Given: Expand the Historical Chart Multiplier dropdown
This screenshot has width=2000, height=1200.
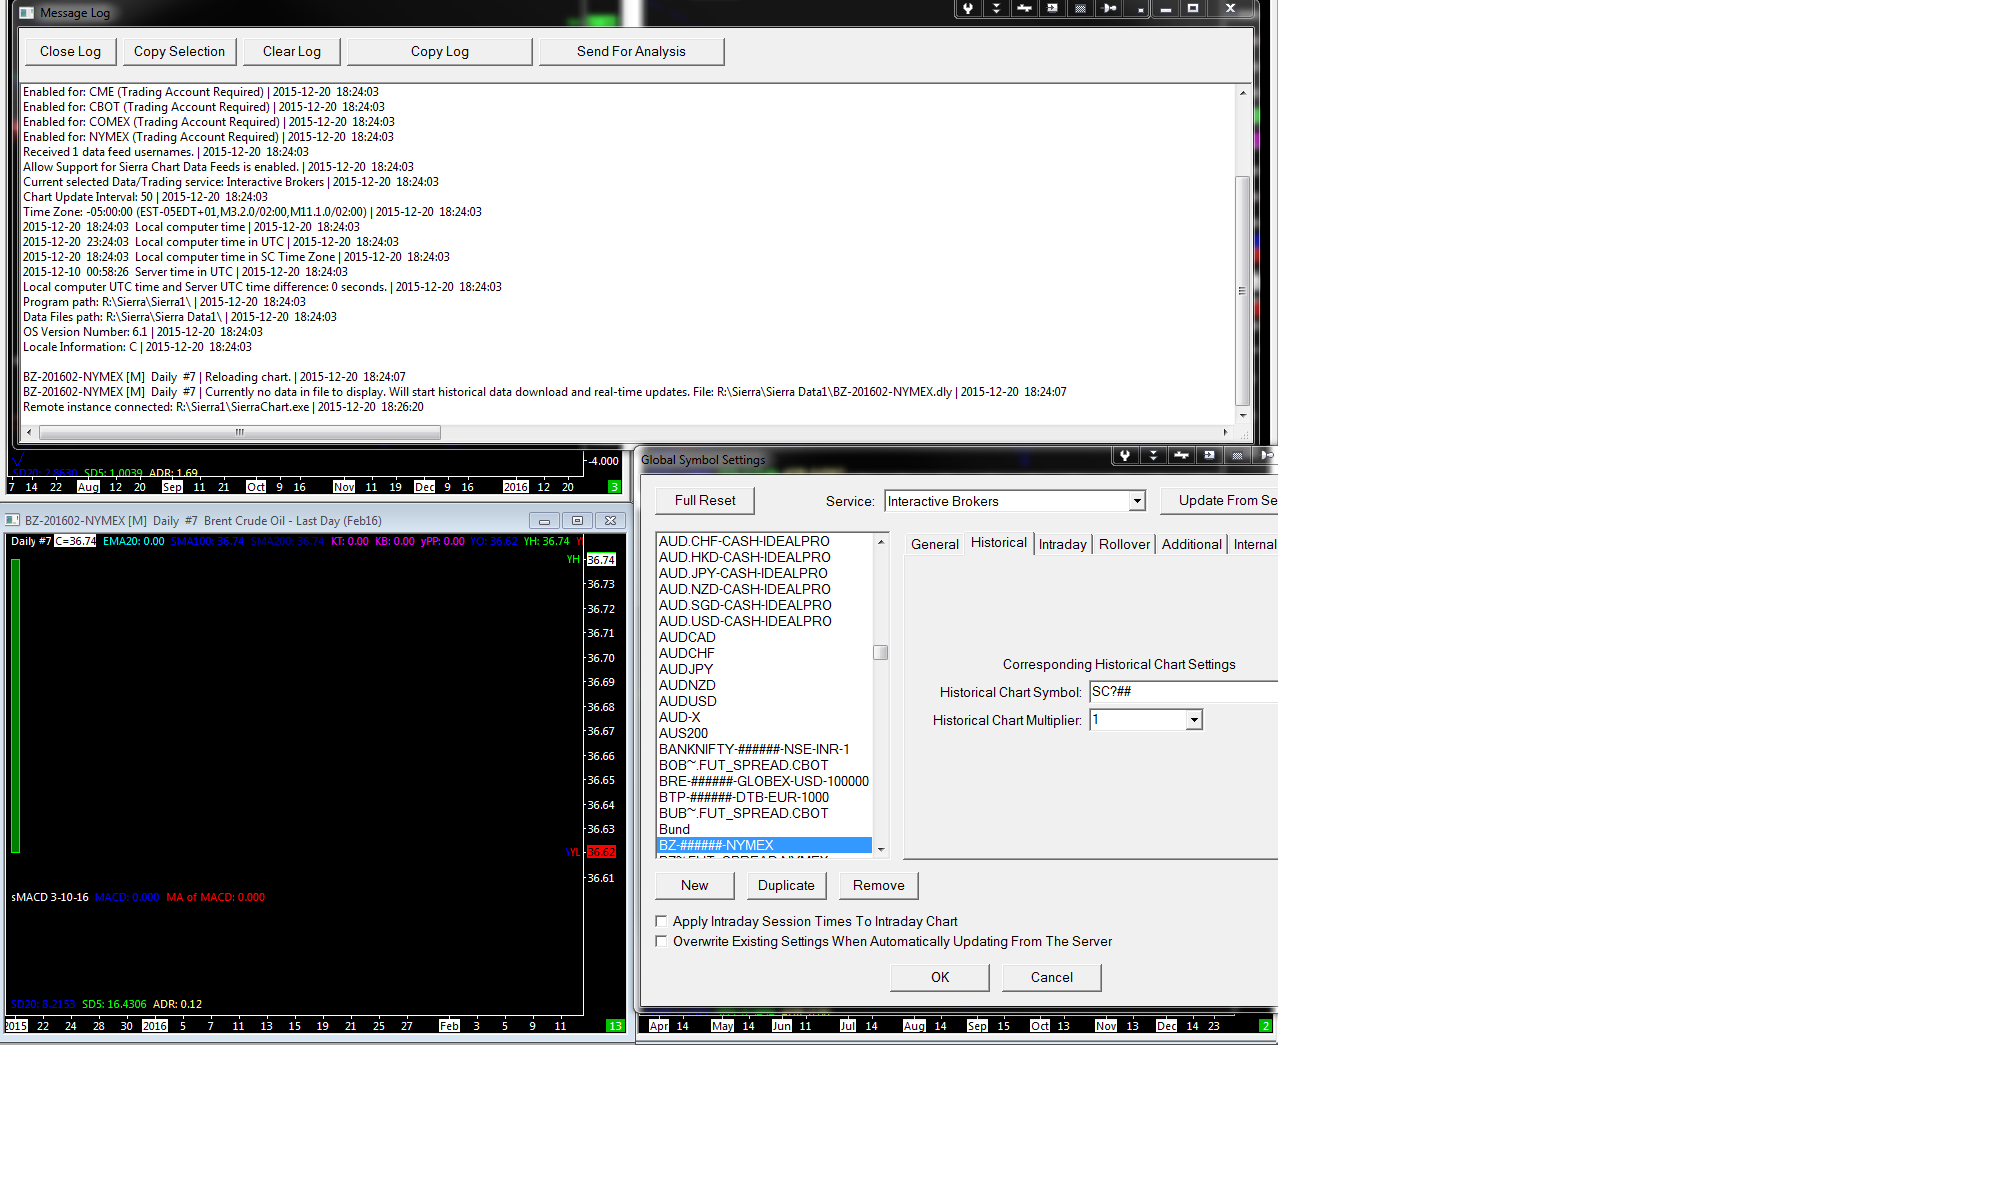Looking at the screenshot, I should click(x=1194, y=720).
